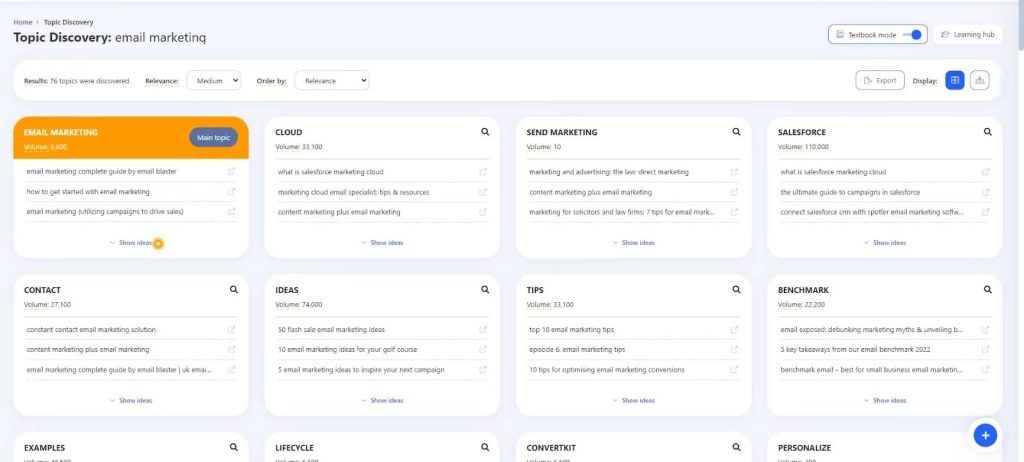Open '10 tips for optimising email marketing conversions'

pyautogui.click(x=607, y=370)
